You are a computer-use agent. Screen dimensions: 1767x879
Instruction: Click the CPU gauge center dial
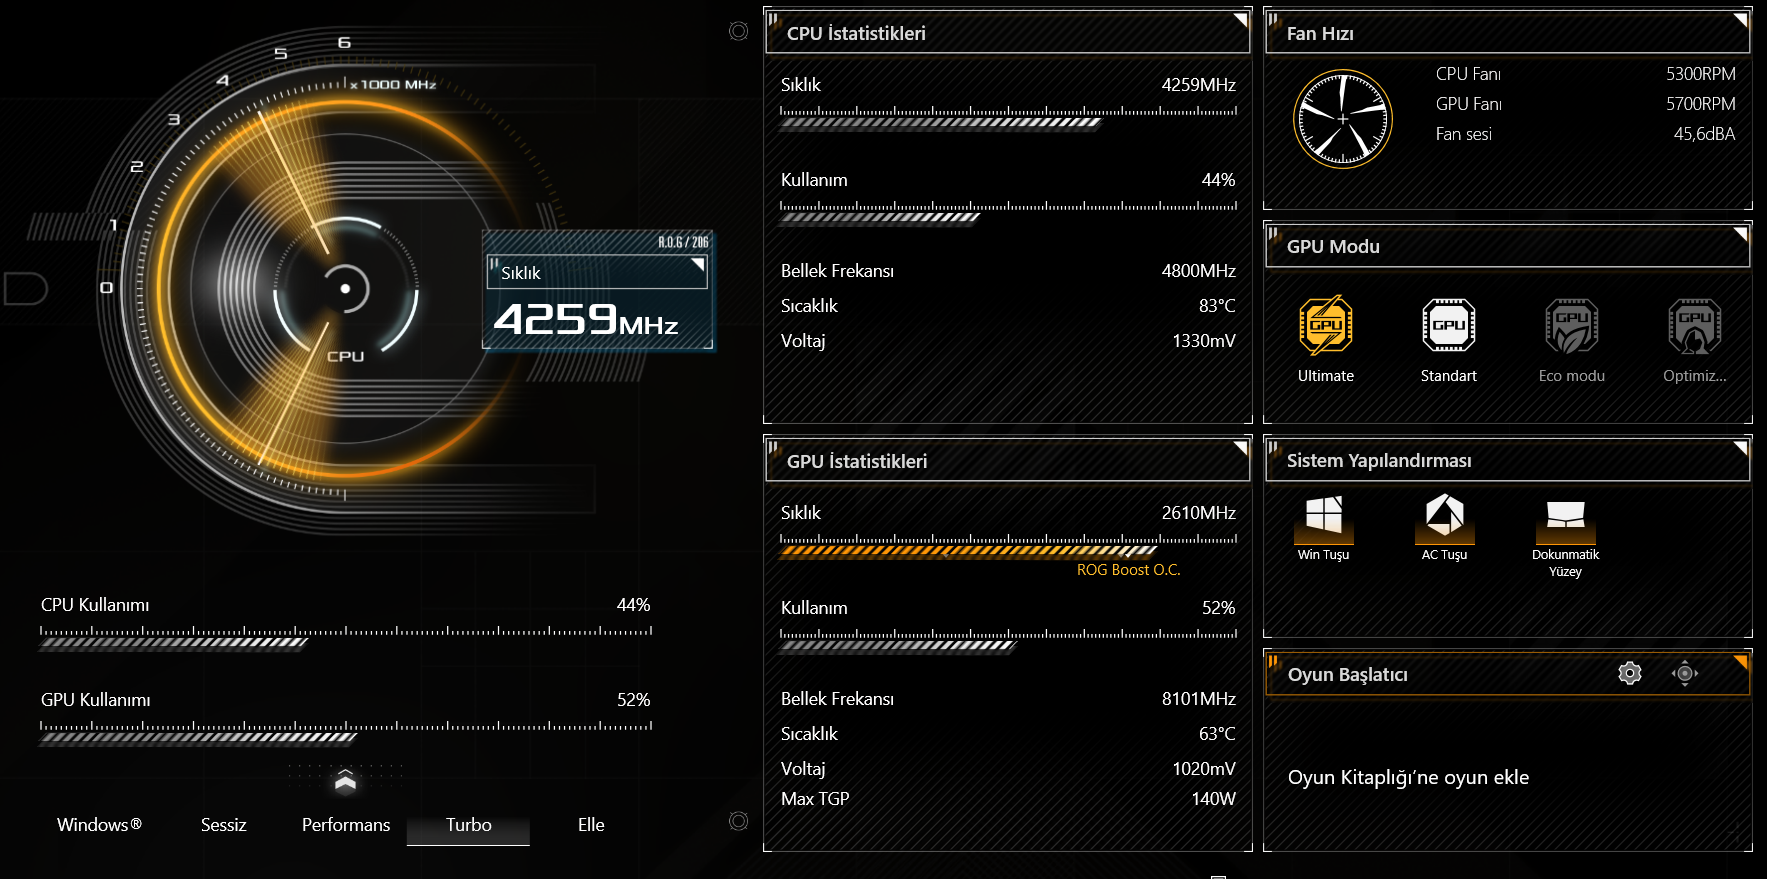click(346, 289)
